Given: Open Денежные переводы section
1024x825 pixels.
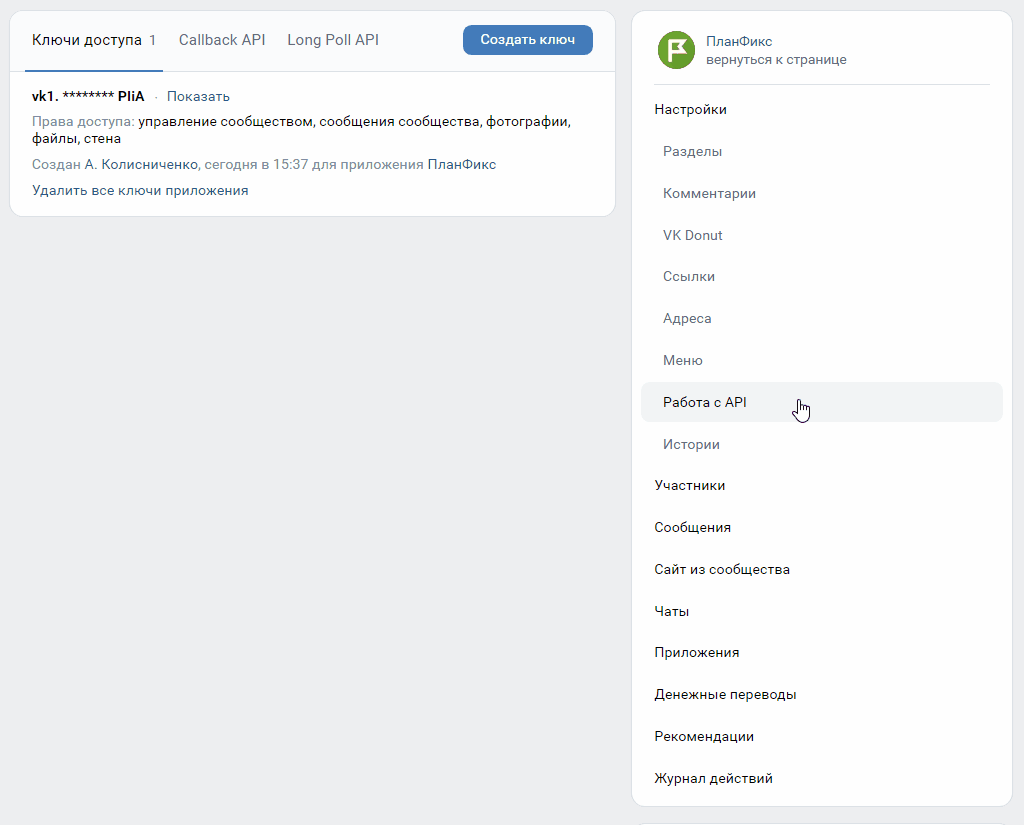Looking at the screenshot, I should point(725,694).
